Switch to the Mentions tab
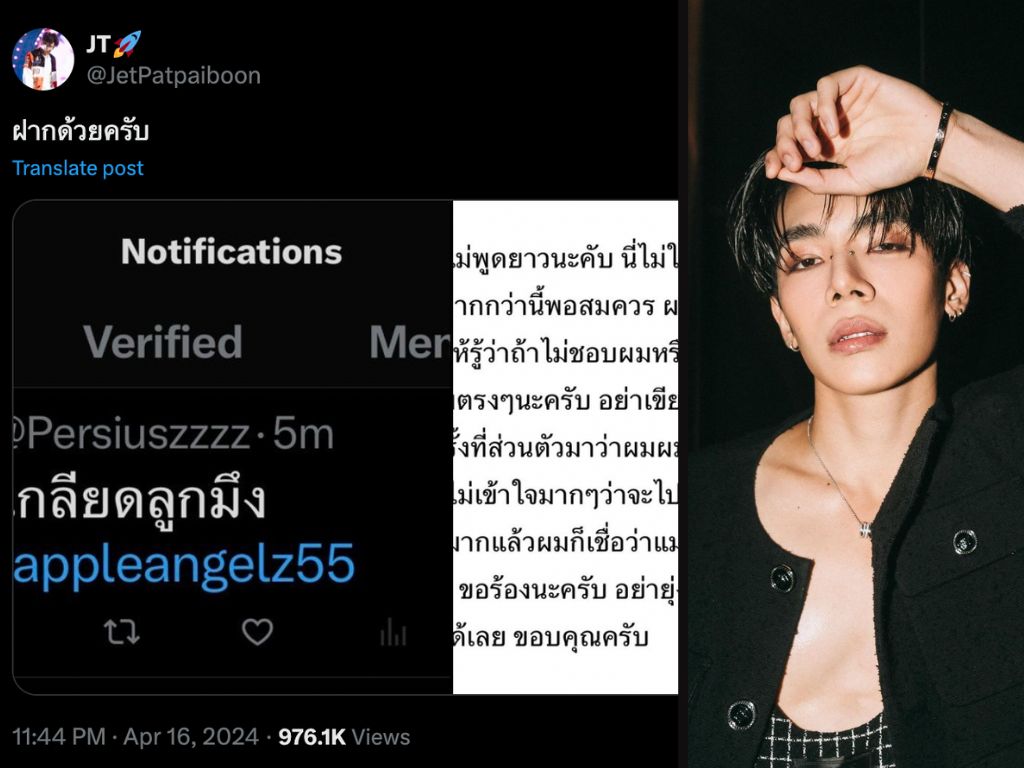Image resolution: width=1024 pixels, height=768 pixels. point(410,342)
